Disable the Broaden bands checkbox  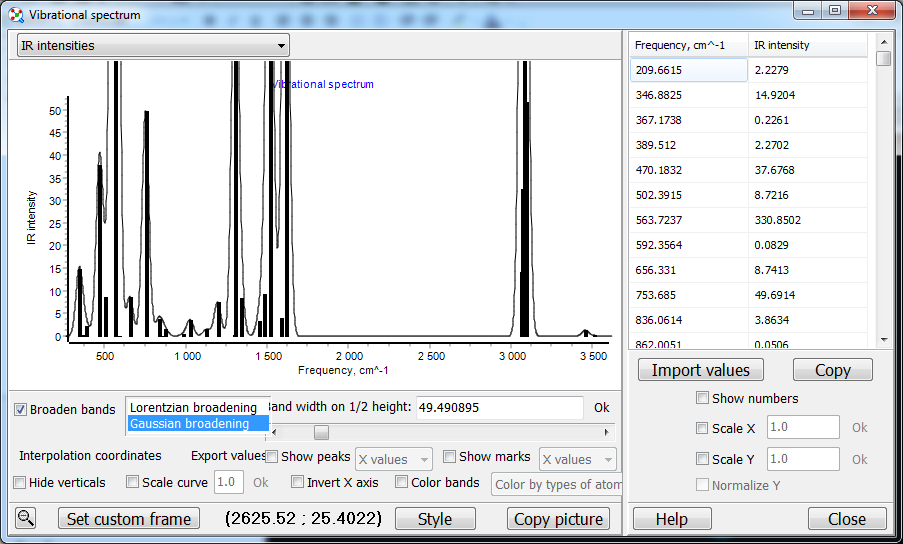21,409
